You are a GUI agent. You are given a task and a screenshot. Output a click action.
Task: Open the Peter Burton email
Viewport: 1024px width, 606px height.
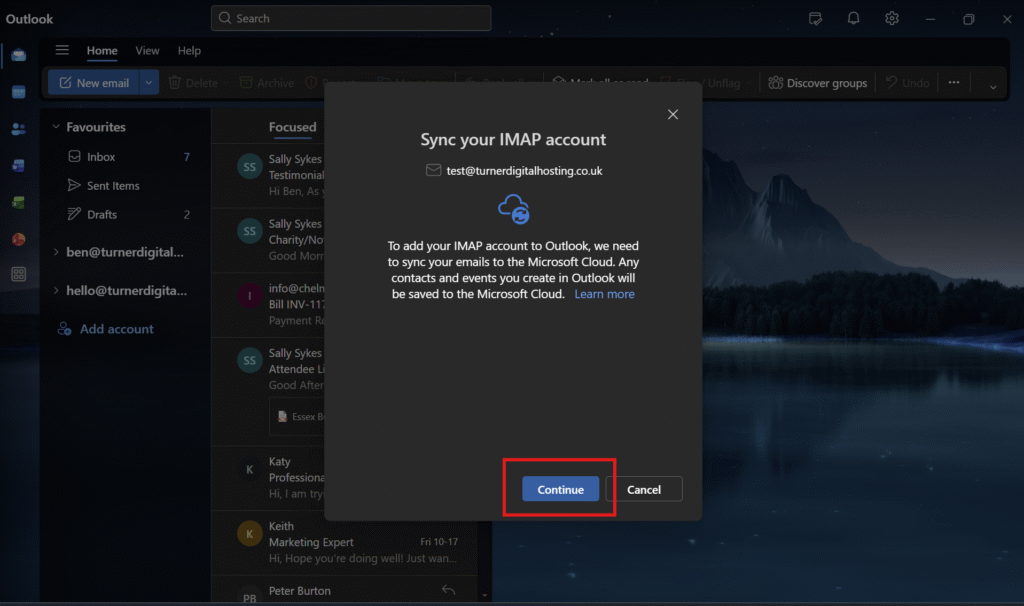point(344,590)
